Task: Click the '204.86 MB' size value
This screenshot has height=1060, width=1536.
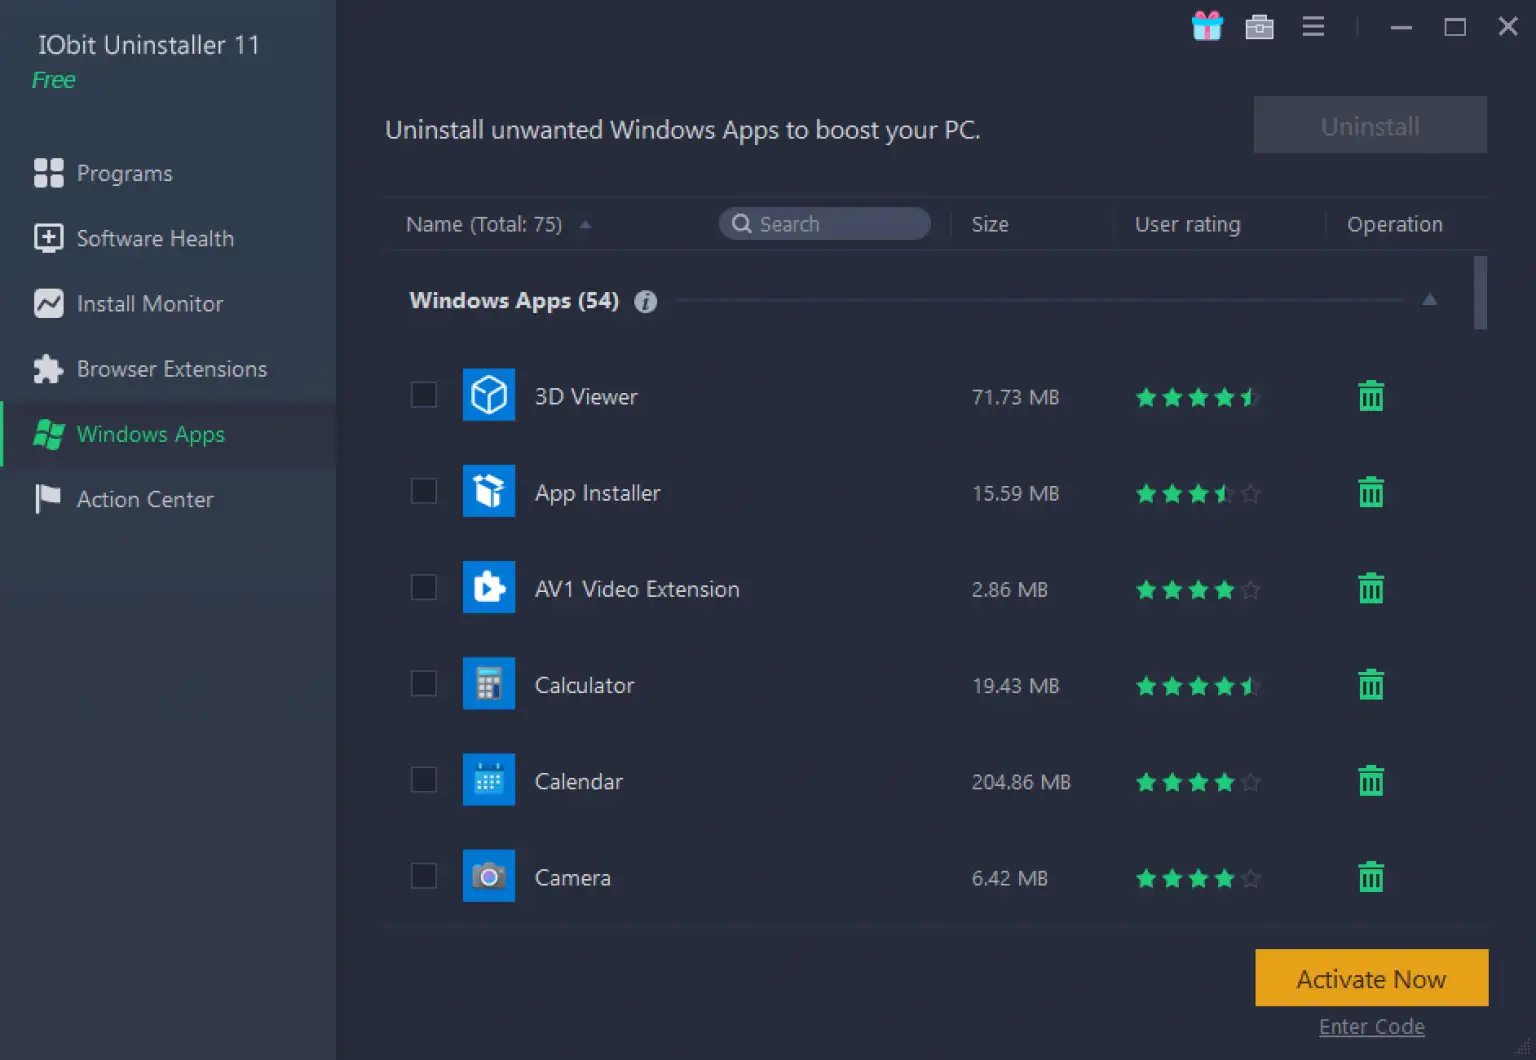Action: tap(1021, 782)
